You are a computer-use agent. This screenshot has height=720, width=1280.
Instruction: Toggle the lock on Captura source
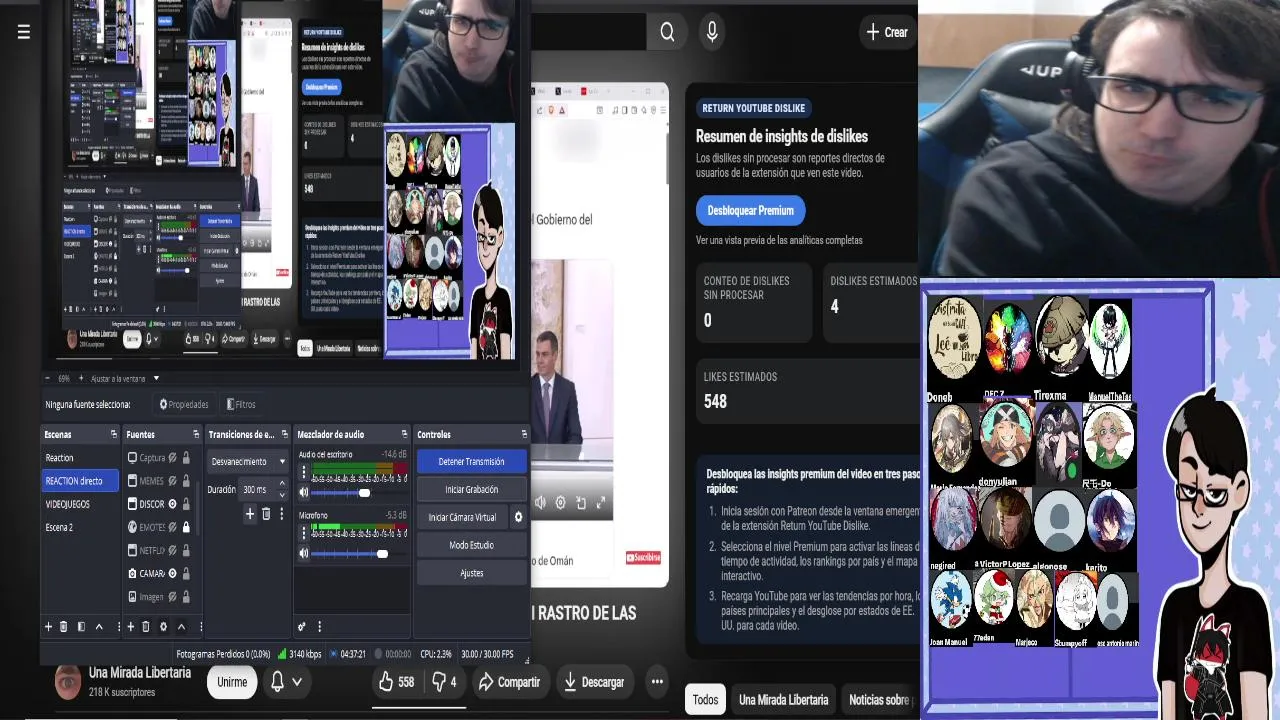(186, 458)
